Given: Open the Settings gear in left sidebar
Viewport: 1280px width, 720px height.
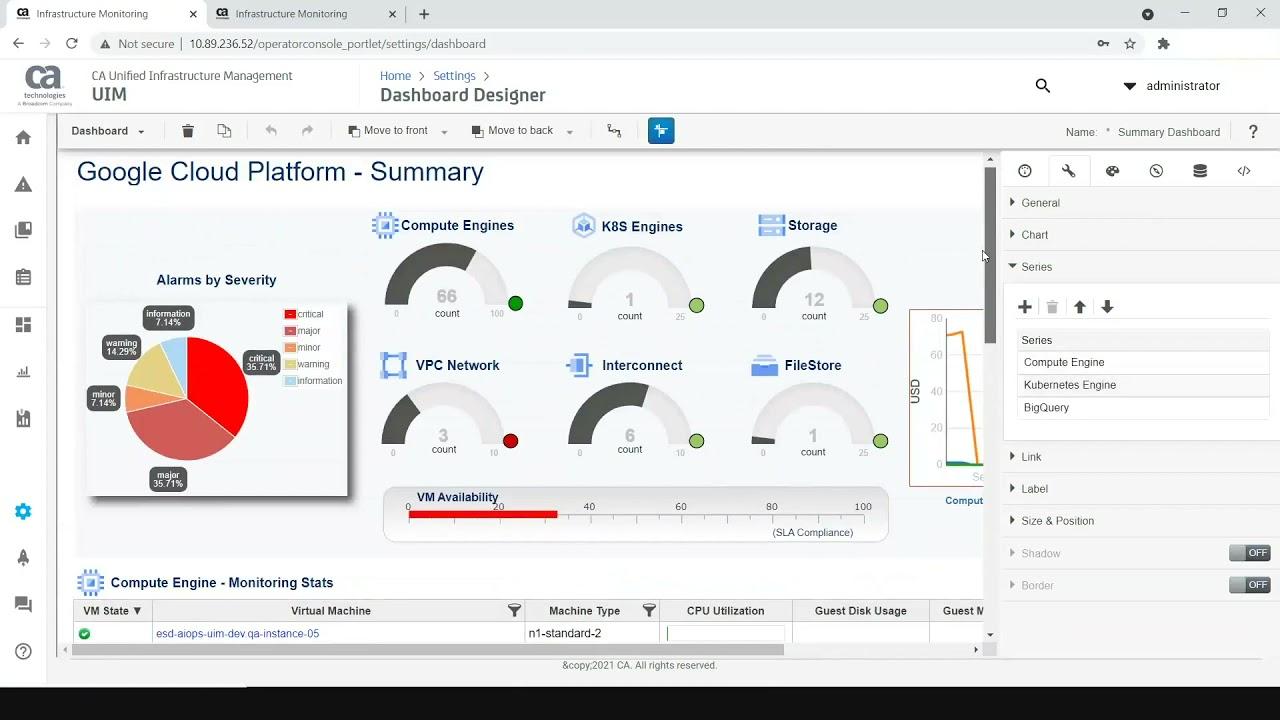Looking at the screenshot, I should (x=23, y=511).
